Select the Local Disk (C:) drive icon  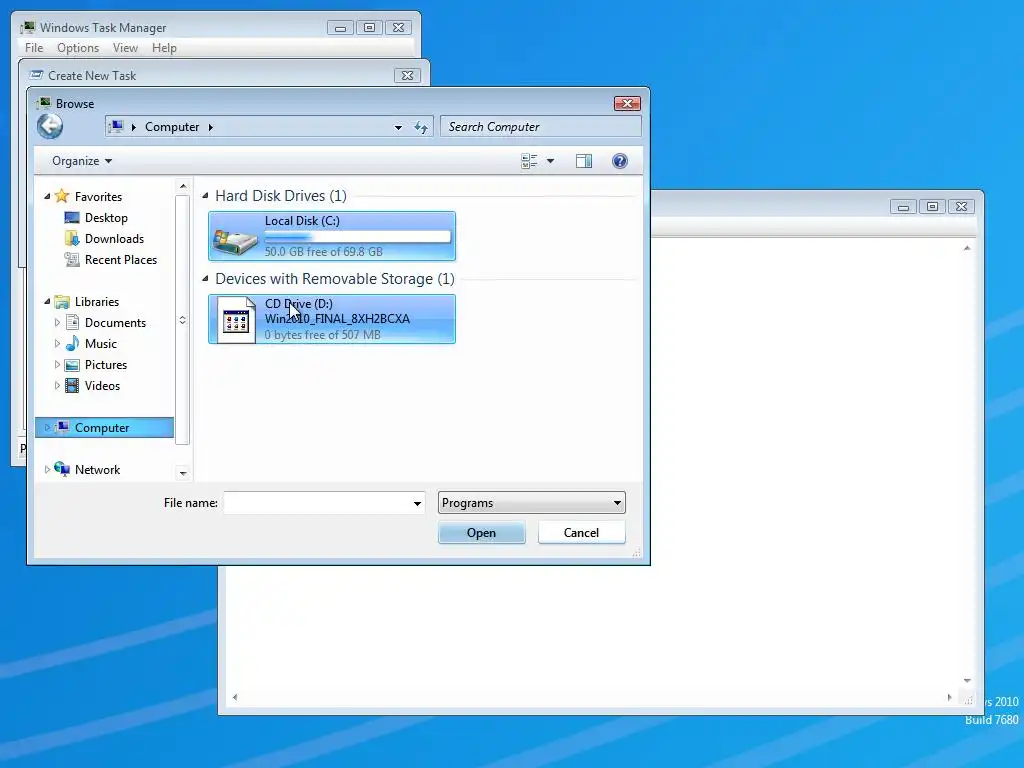[234, 241]
